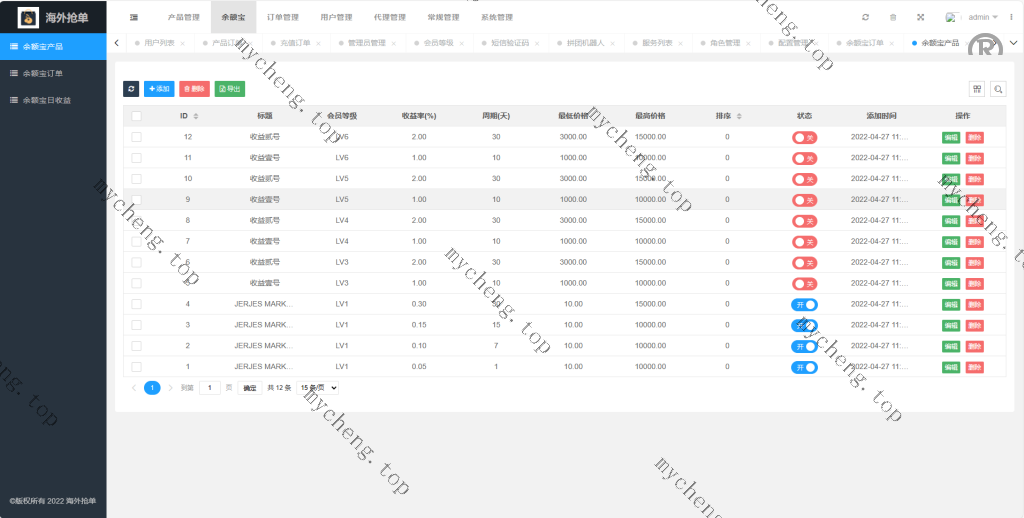Open the column filter grid icon
Screen dimensions: 1024x518
[977, 89]
